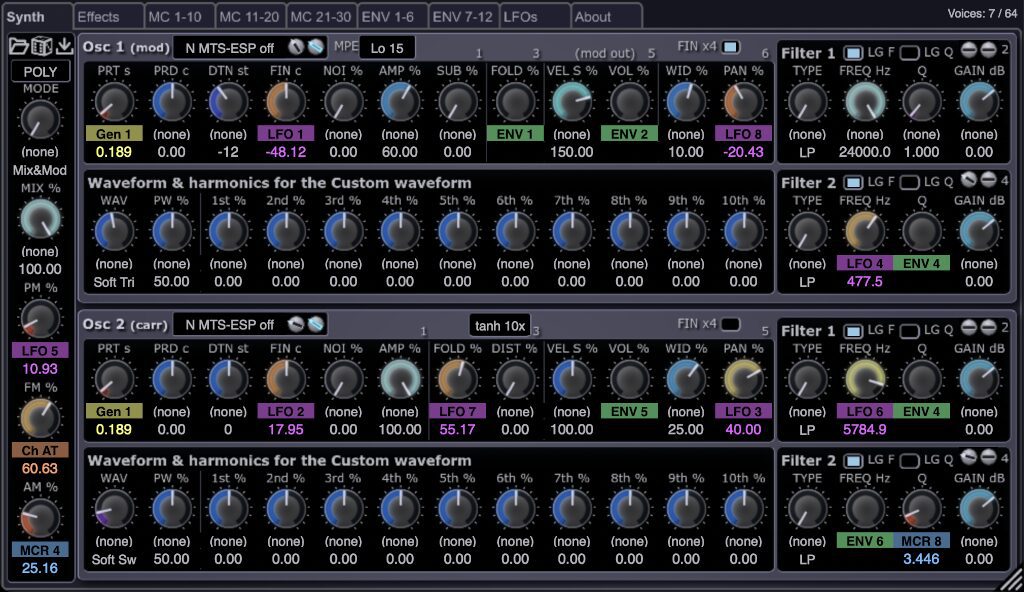Open the MPE Lo 15 selector
Viewport: 1024px width, 592px height.
pos(387,48)
